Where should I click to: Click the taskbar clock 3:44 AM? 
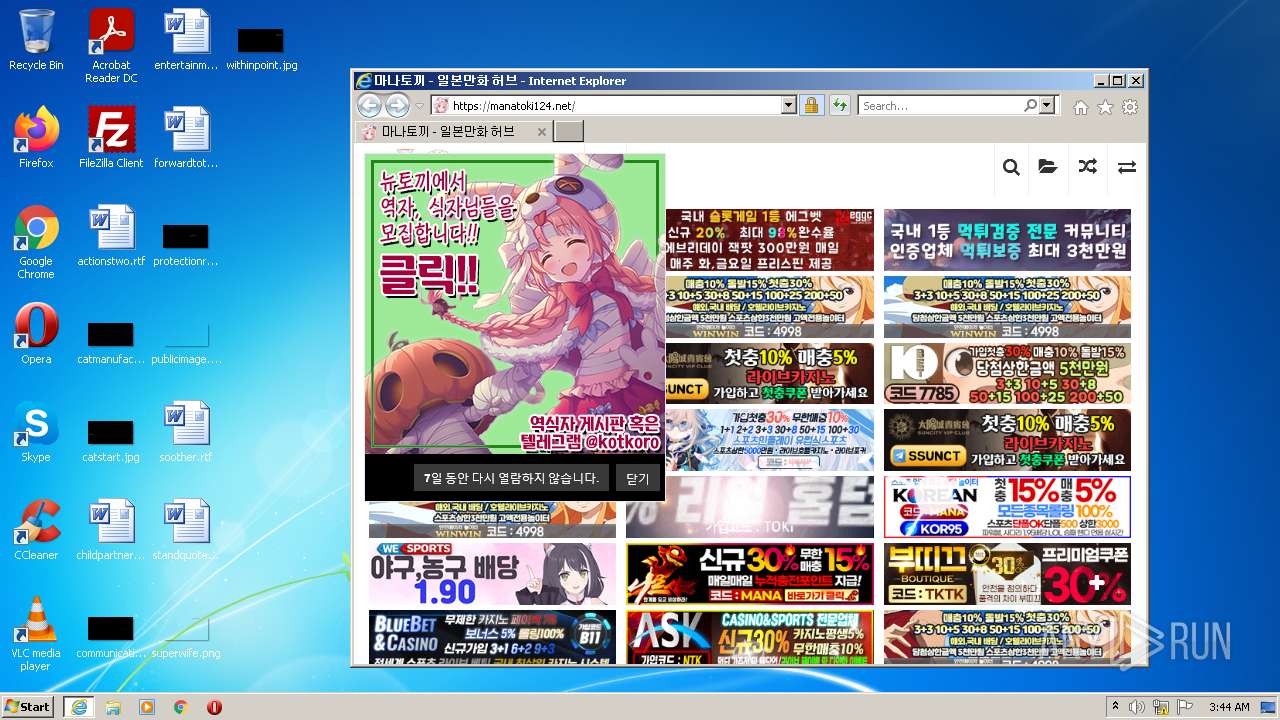[x=1228, y=707]
